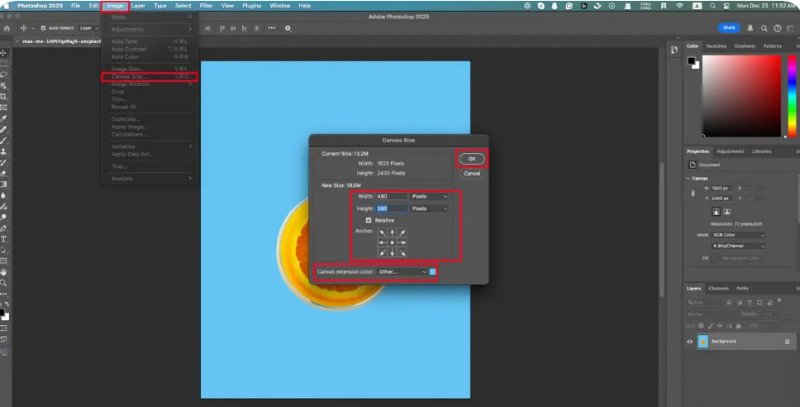800x407 pixels.
Task: Switch to the Paths tab
Action: click(742, 289)
